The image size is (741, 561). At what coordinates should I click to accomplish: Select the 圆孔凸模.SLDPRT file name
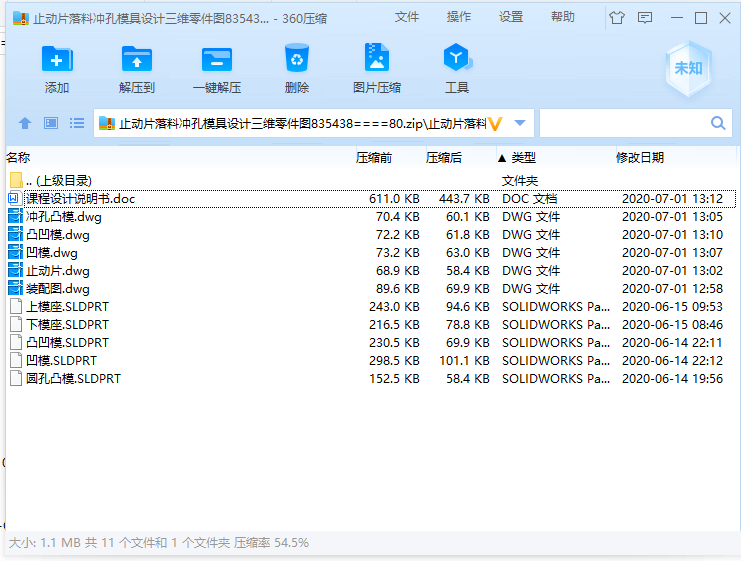point(73,378)
